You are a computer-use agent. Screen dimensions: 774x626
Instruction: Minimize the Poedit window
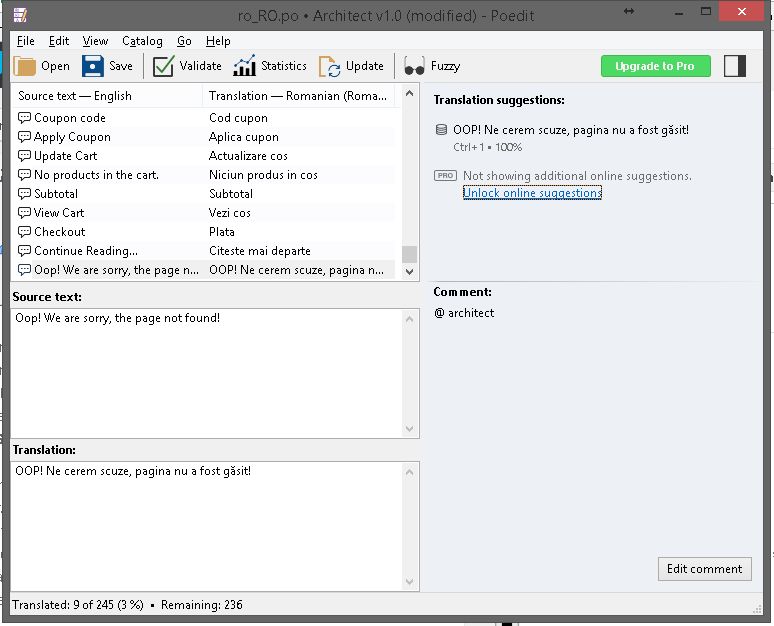coord(679,12)
